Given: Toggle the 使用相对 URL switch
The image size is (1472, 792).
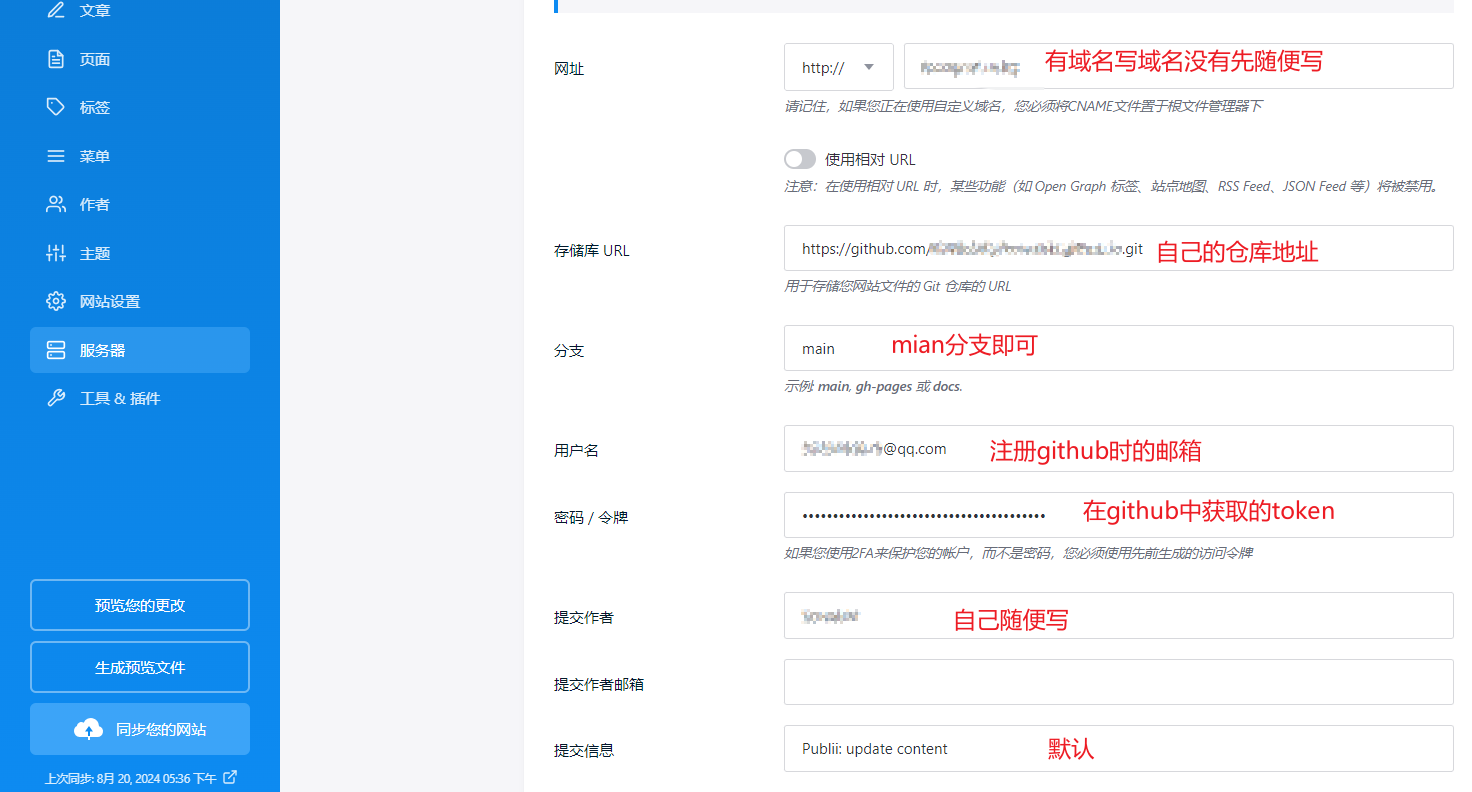Looking at the screenshot, I should [800, 159].
